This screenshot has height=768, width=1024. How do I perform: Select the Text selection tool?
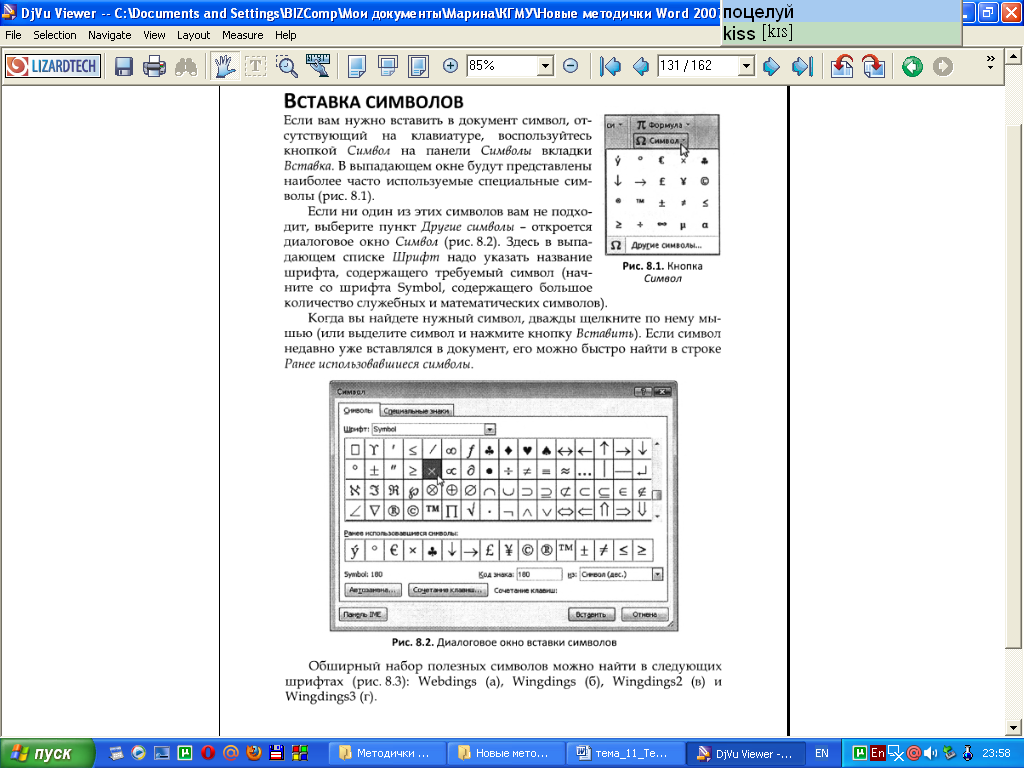tap(255, 66)
